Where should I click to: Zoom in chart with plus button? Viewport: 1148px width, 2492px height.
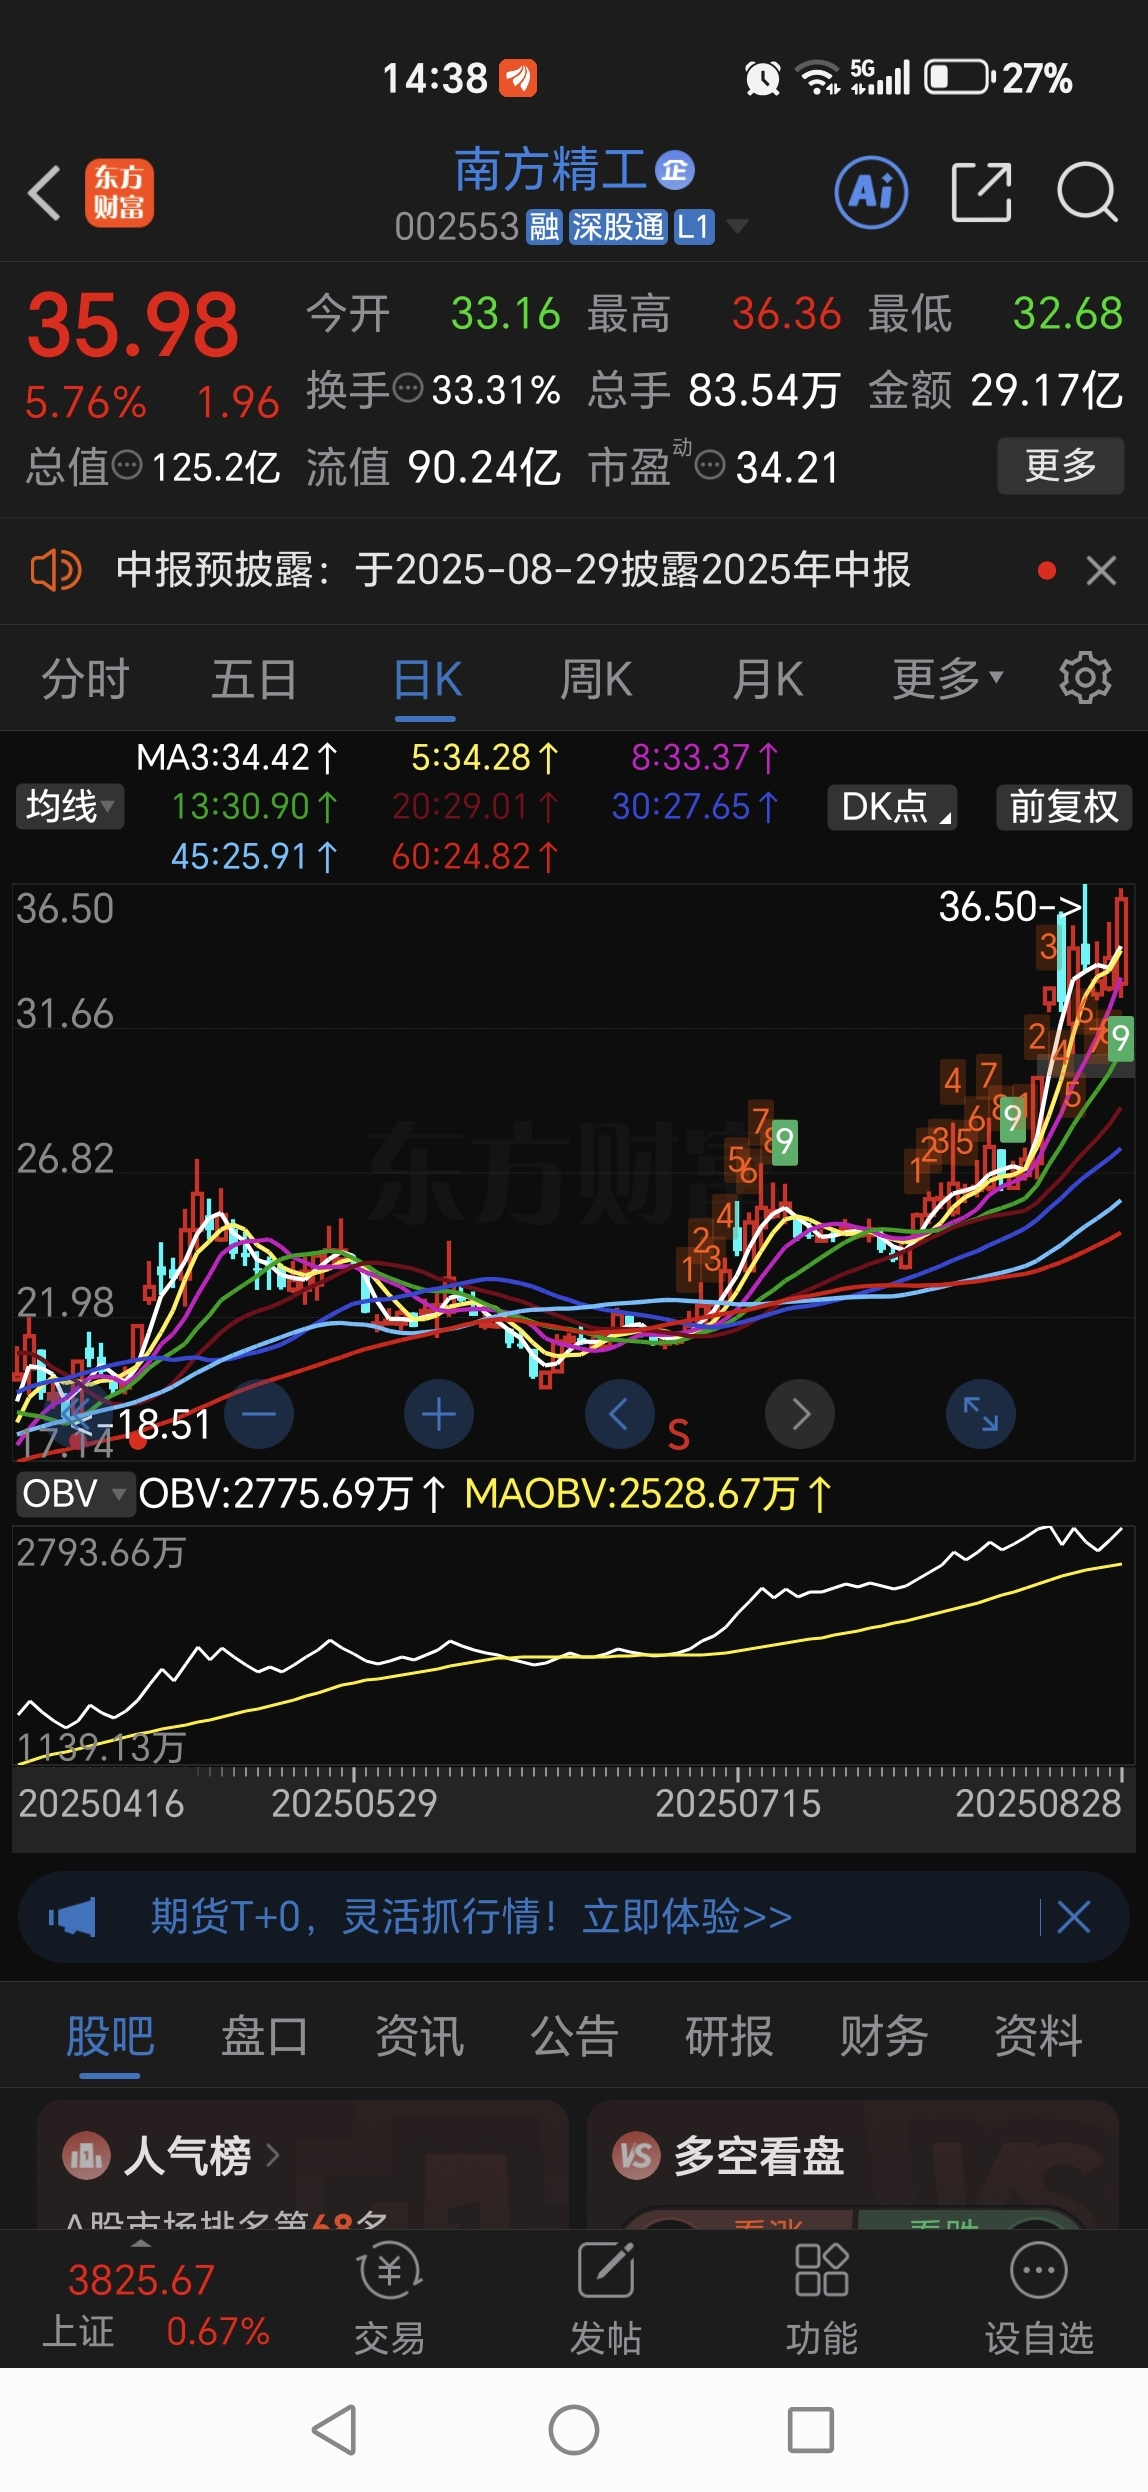(439, 1413)
